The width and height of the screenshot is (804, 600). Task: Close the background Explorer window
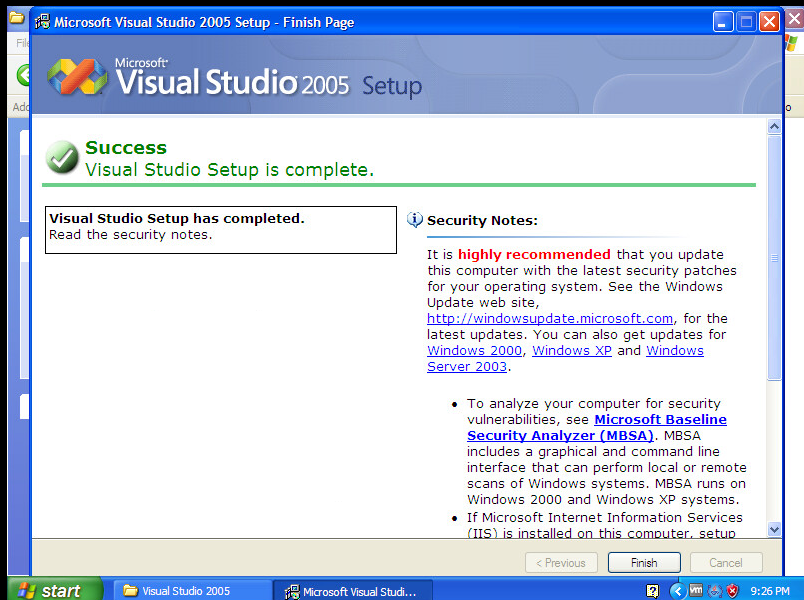point(795,19)
